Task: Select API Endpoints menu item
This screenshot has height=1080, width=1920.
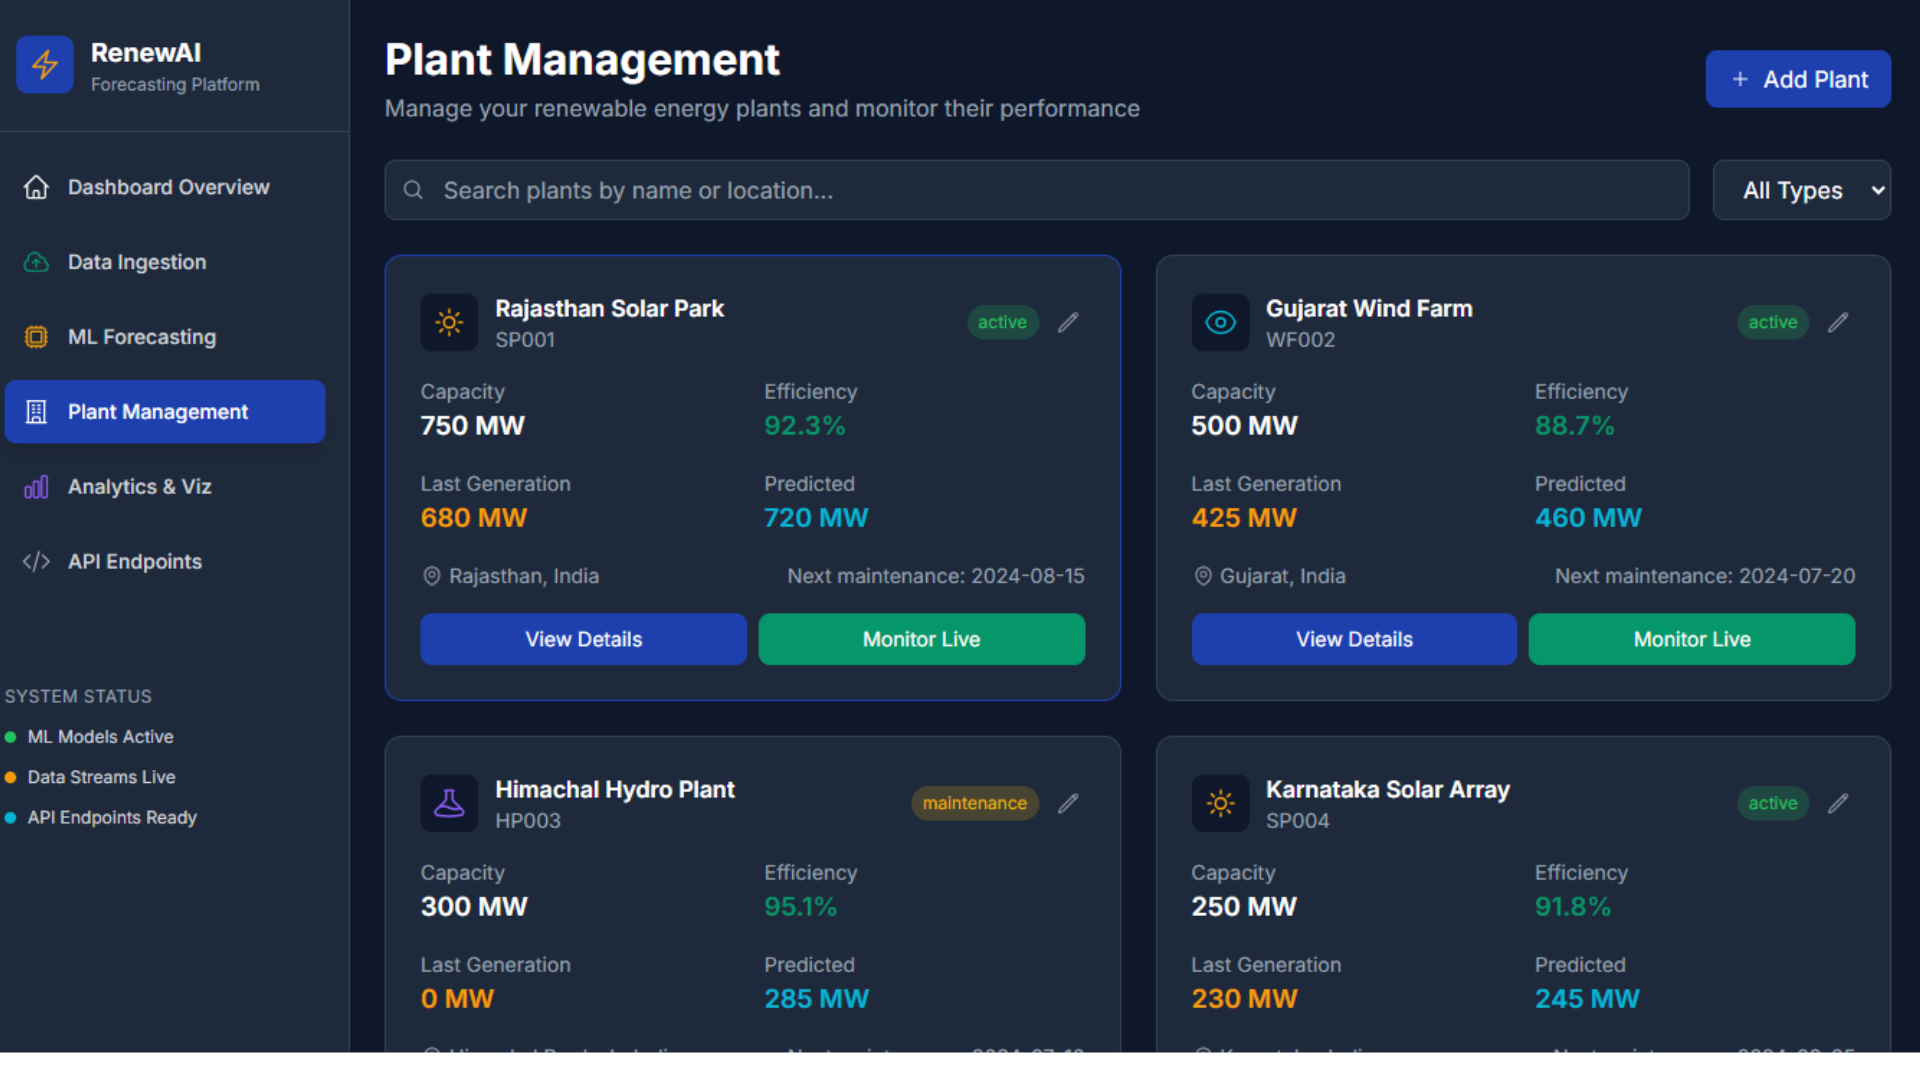Action: [x=134, y=562]
